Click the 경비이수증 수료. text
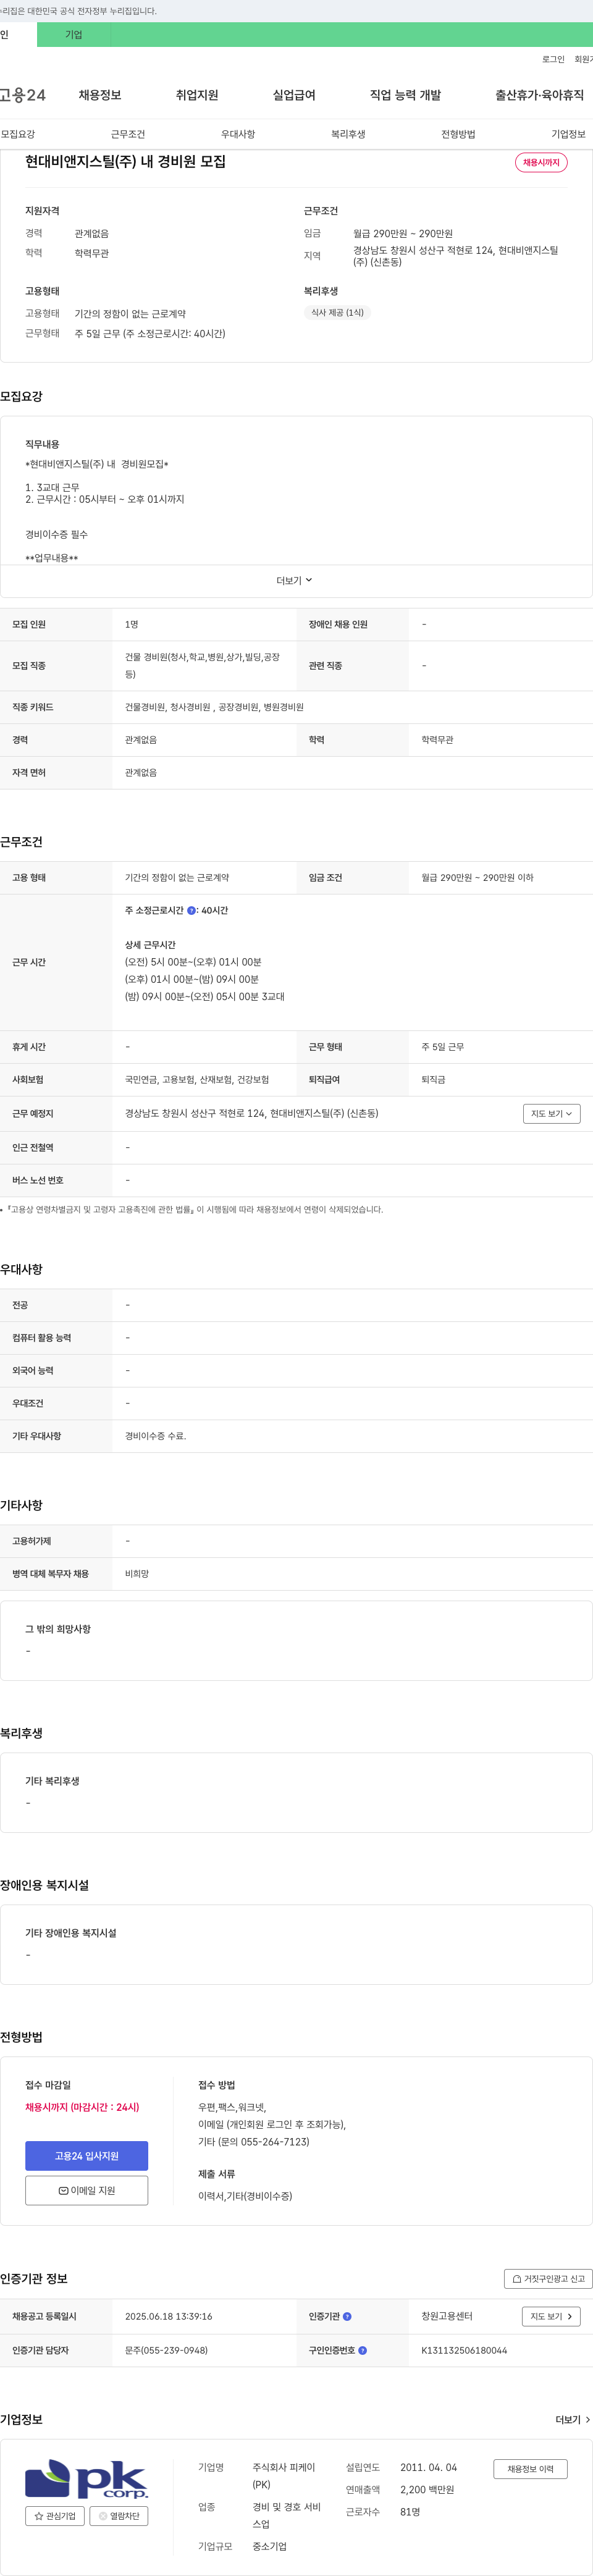 pos(155,1437)
